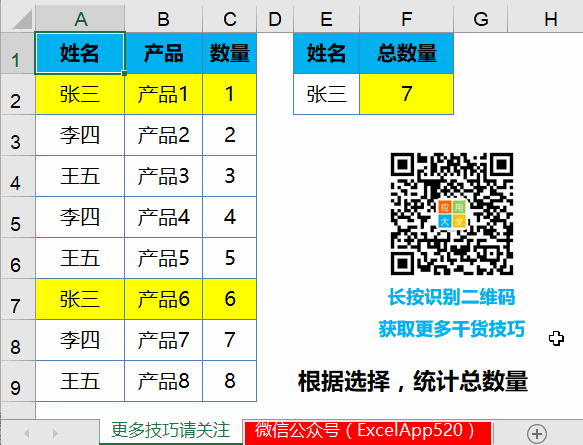583x445 pixels.
Task: Click the 获取更多干货技巧 text
Action: 451,329
